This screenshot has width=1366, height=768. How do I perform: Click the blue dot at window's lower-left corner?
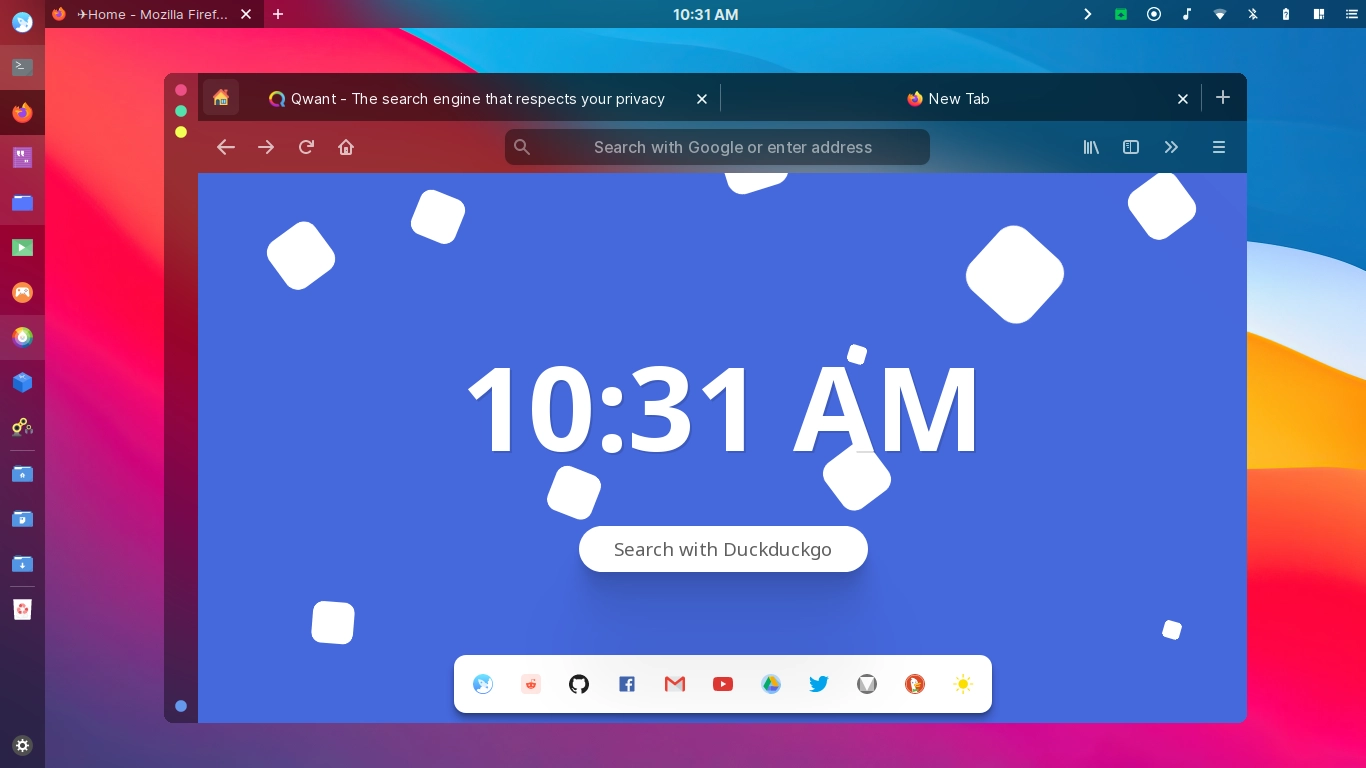181,706
